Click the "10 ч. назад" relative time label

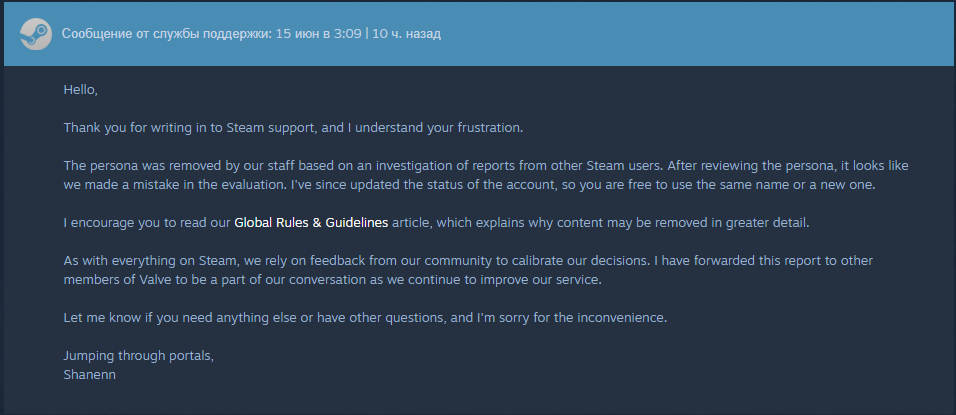406,34
